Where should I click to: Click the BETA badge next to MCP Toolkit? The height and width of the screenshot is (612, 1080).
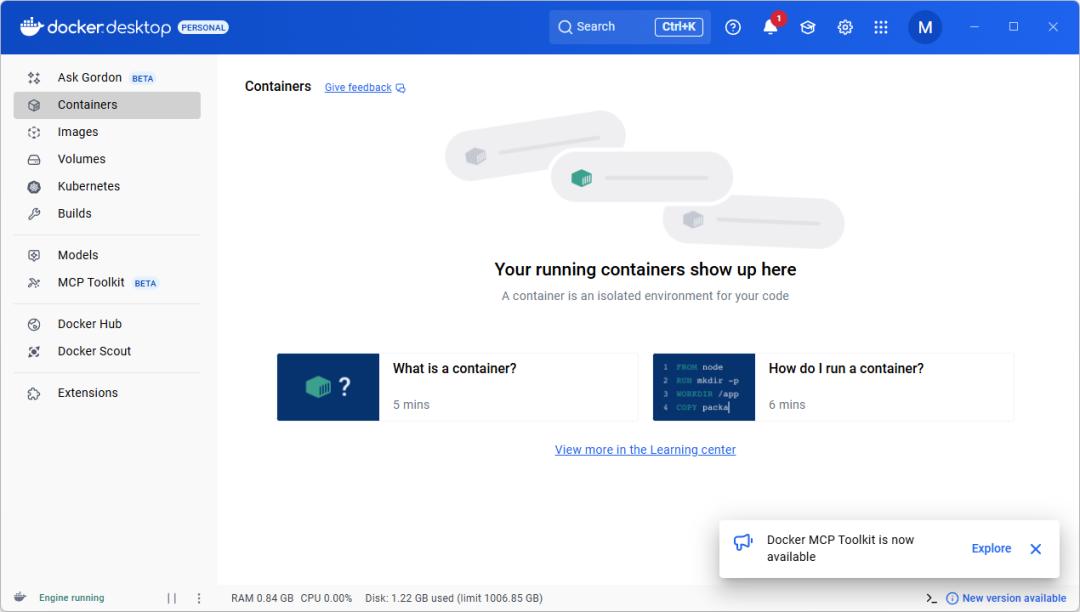tap(145, 284)
